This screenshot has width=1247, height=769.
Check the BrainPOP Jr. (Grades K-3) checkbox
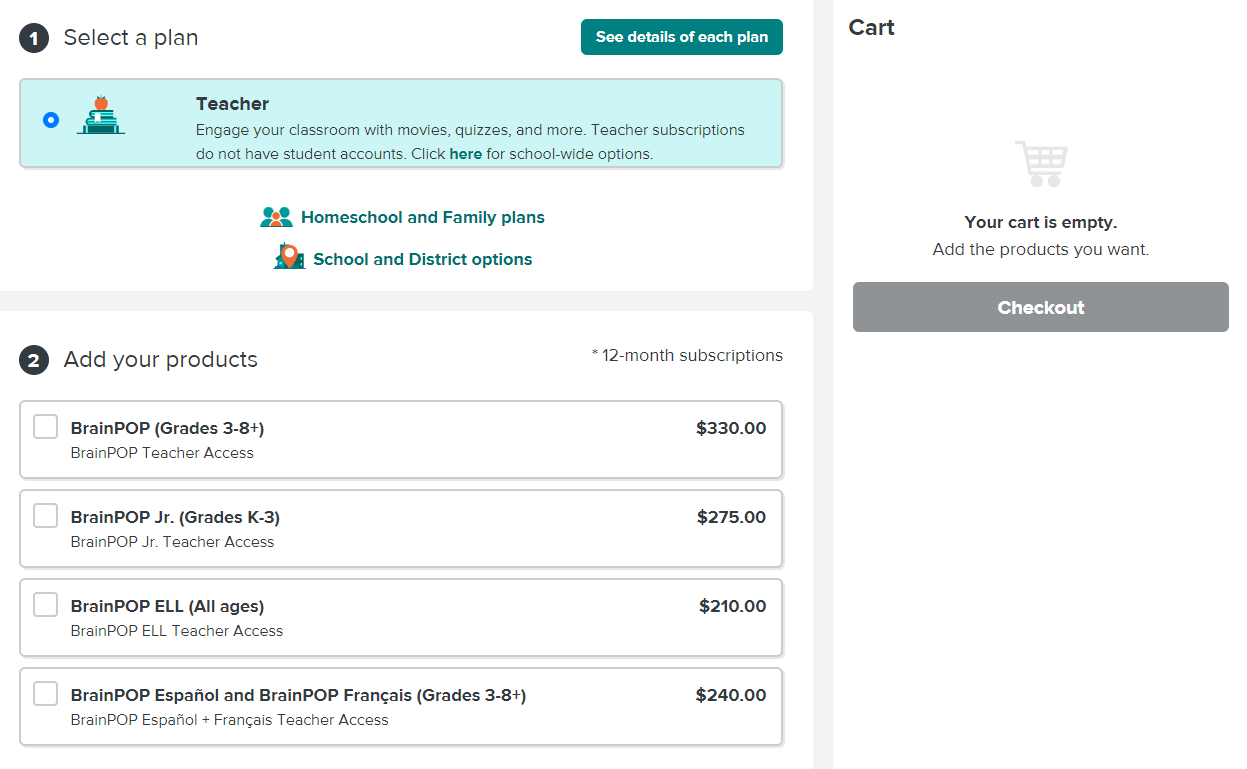pos(45,516)
